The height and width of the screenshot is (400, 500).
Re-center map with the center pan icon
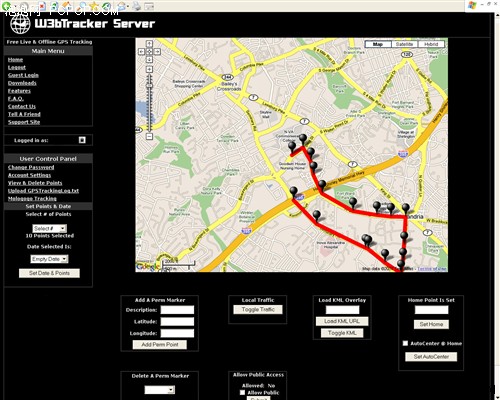tap(149, 52)
